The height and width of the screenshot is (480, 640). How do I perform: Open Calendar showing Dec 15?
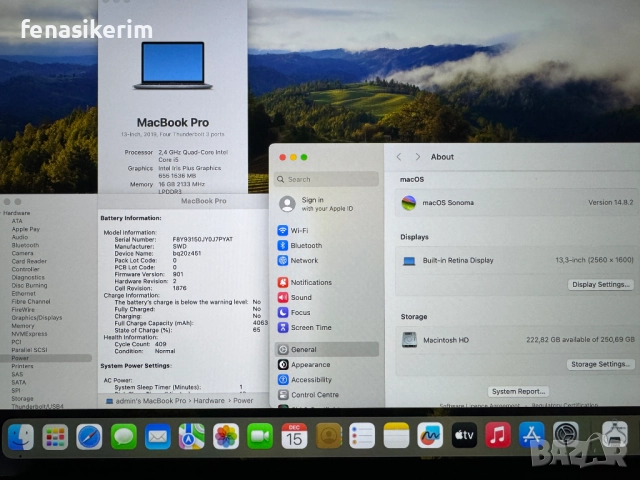tap(294, 436)
